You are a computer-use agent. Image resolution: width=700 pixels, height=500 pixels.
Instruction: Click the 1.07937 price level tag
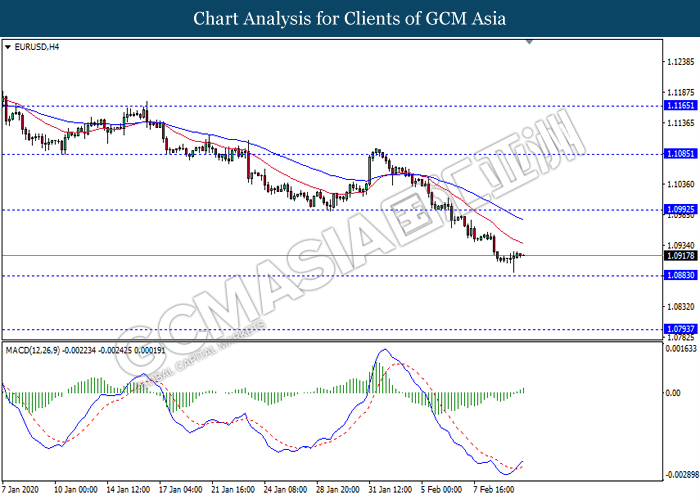[680, 328]
